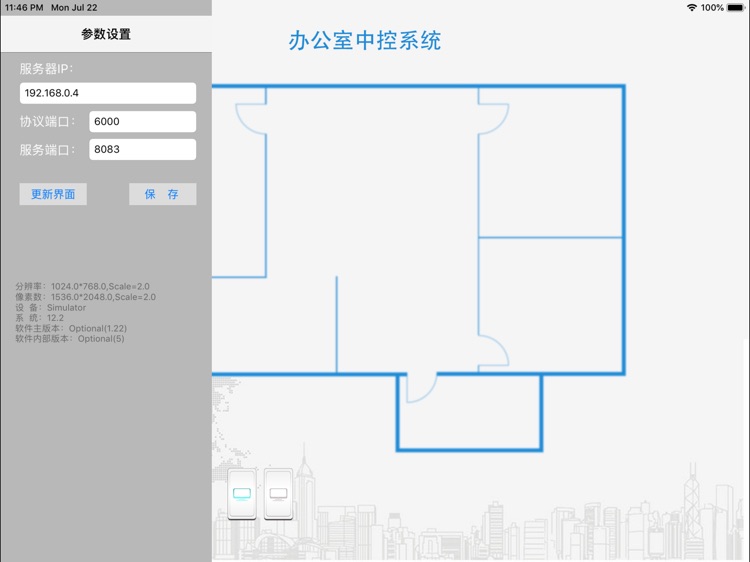Click the 服务器IP label

point(46,69)
